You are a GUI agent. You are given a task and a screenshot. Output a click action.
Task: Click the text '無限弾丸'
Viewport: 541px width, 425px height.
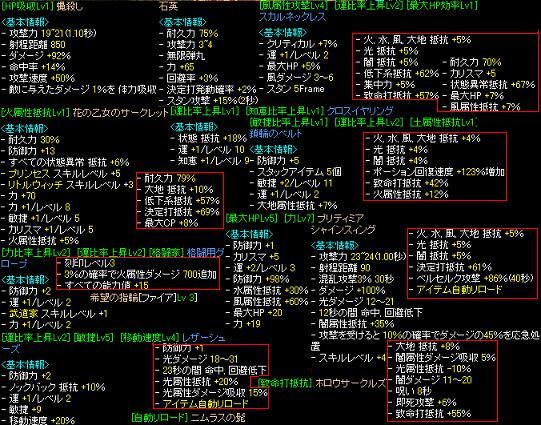185,56
